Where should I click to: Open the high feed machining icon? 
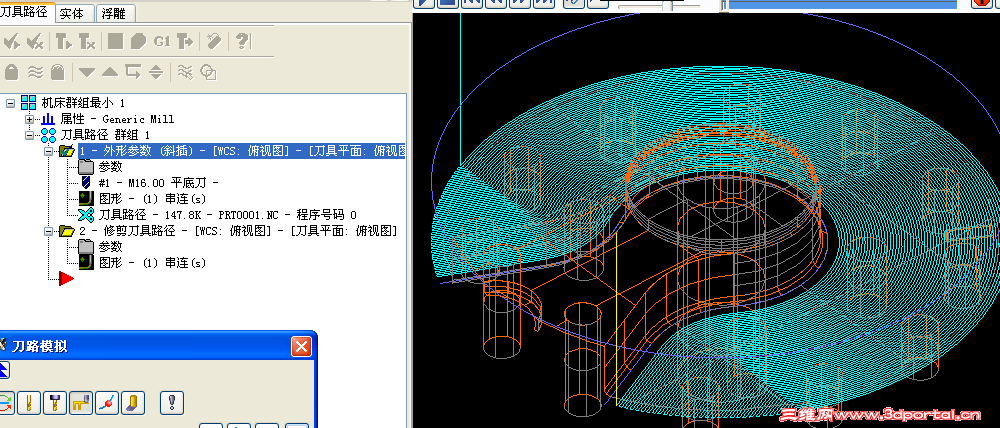tap(185, 42)
